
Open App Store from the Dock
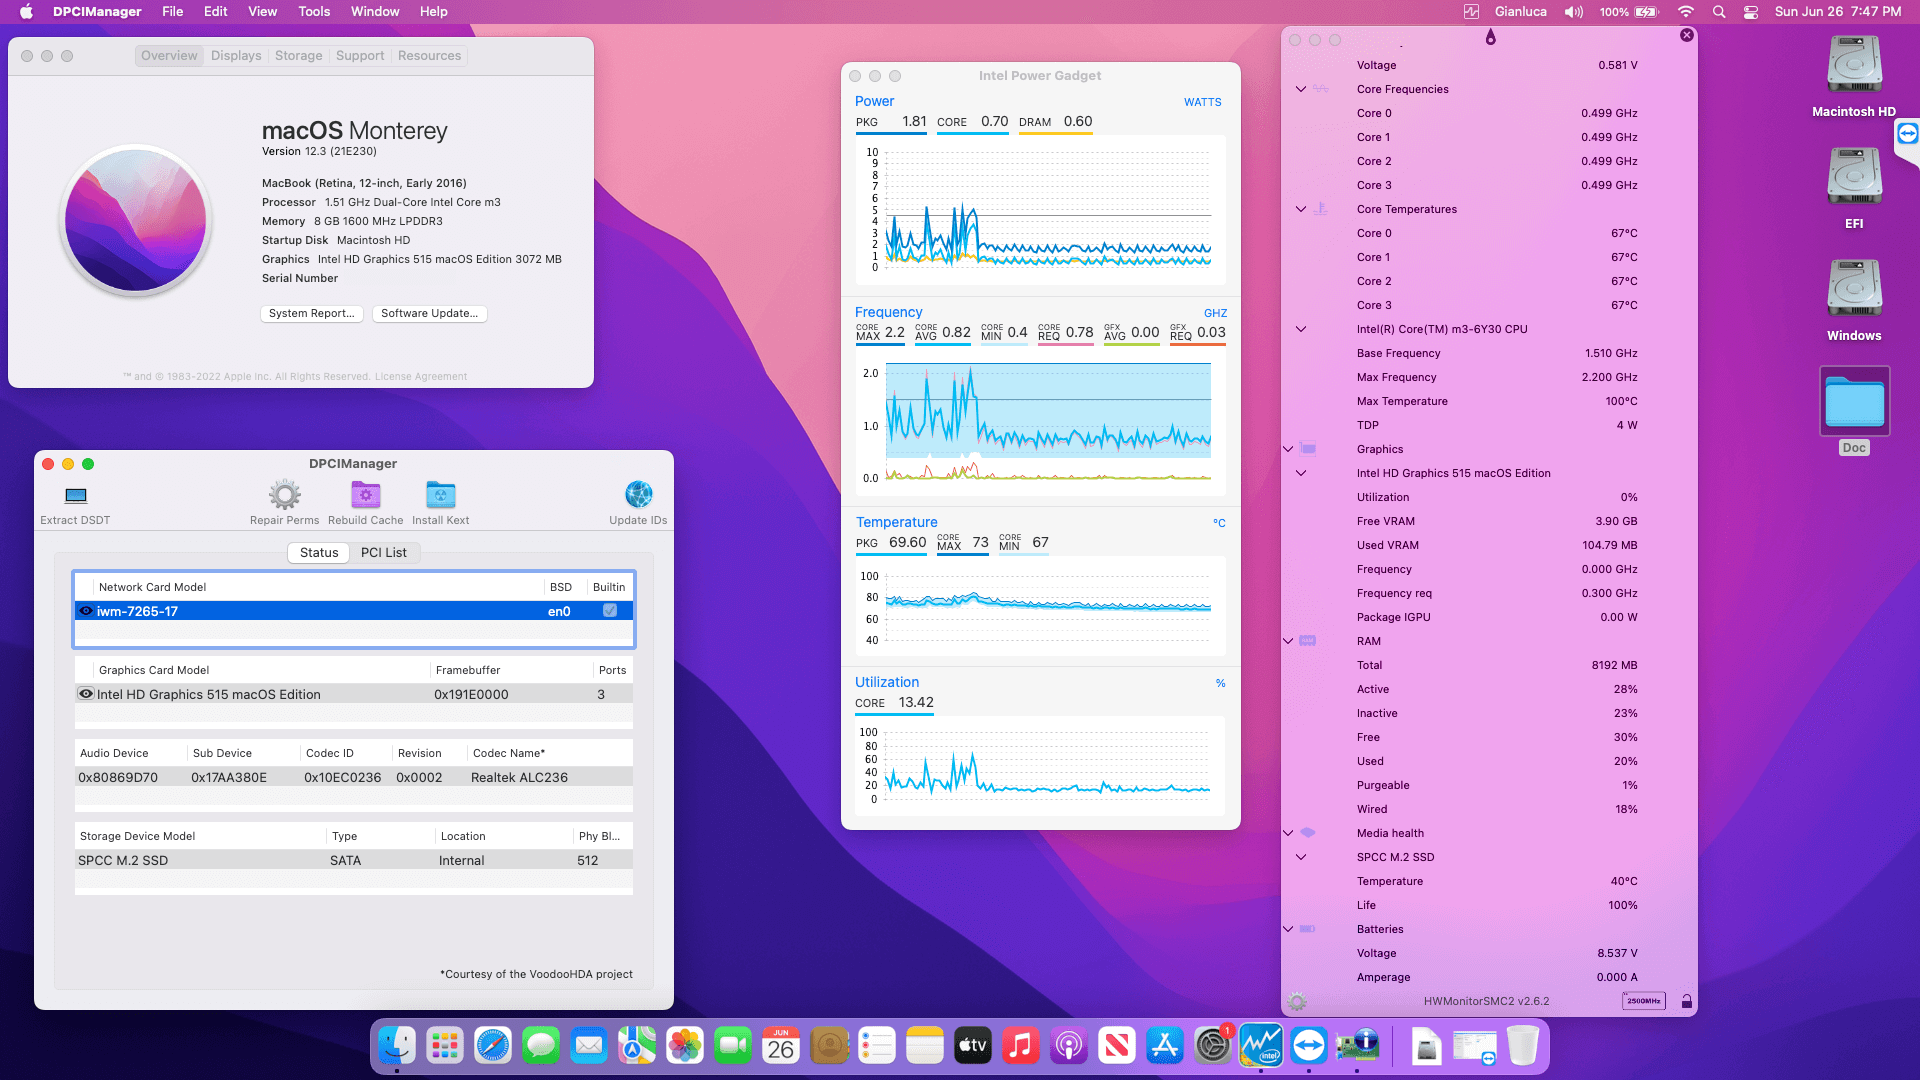(x=1165, y=1046)
